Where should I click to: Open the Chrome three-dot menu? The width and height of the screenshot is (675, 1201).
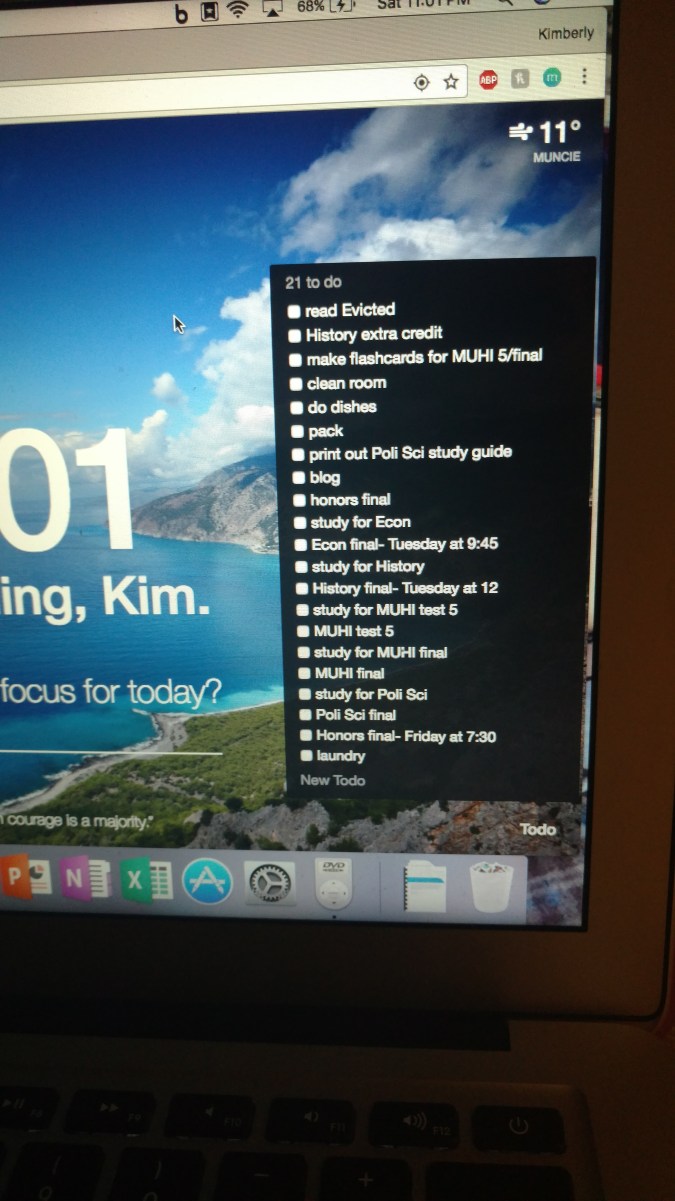tap(584, 77)
